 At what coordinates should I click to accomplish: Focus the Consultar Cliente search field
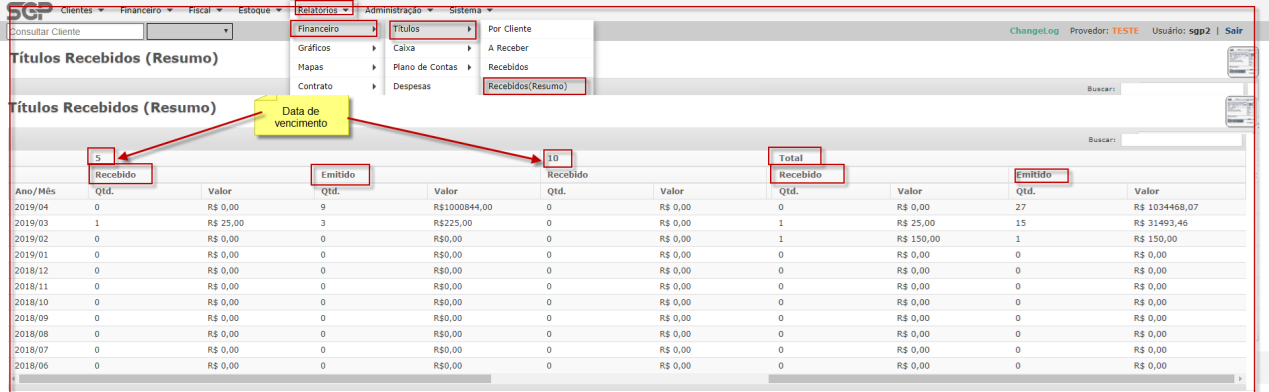click(x=75, y=31)
